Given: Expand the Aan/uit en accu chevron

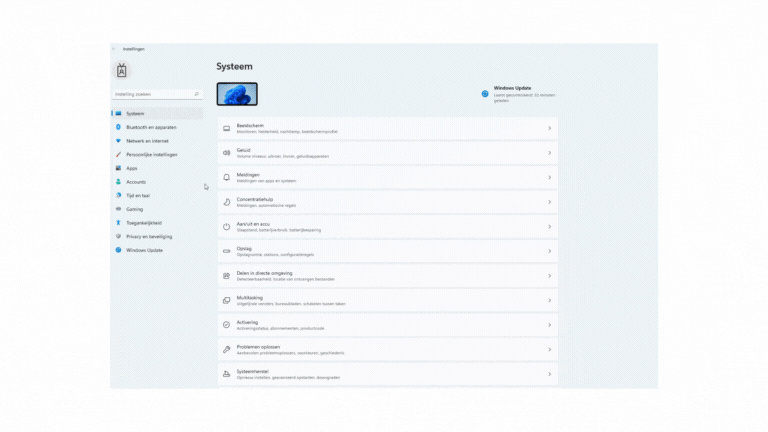Looking at the screenshot, I should click(550, 227).
